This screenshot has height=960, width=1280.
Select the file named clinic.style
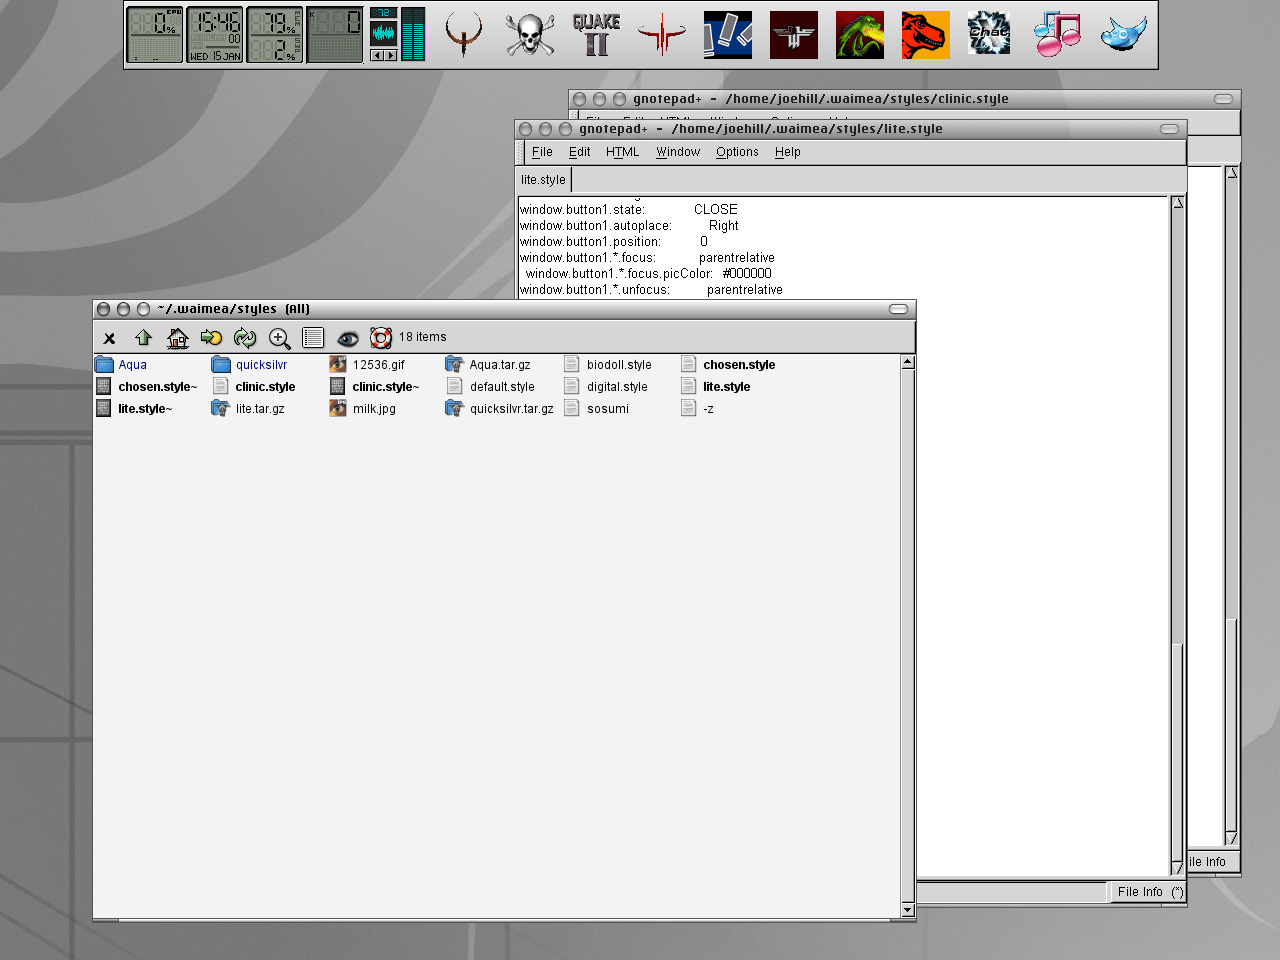coord(254,387)
